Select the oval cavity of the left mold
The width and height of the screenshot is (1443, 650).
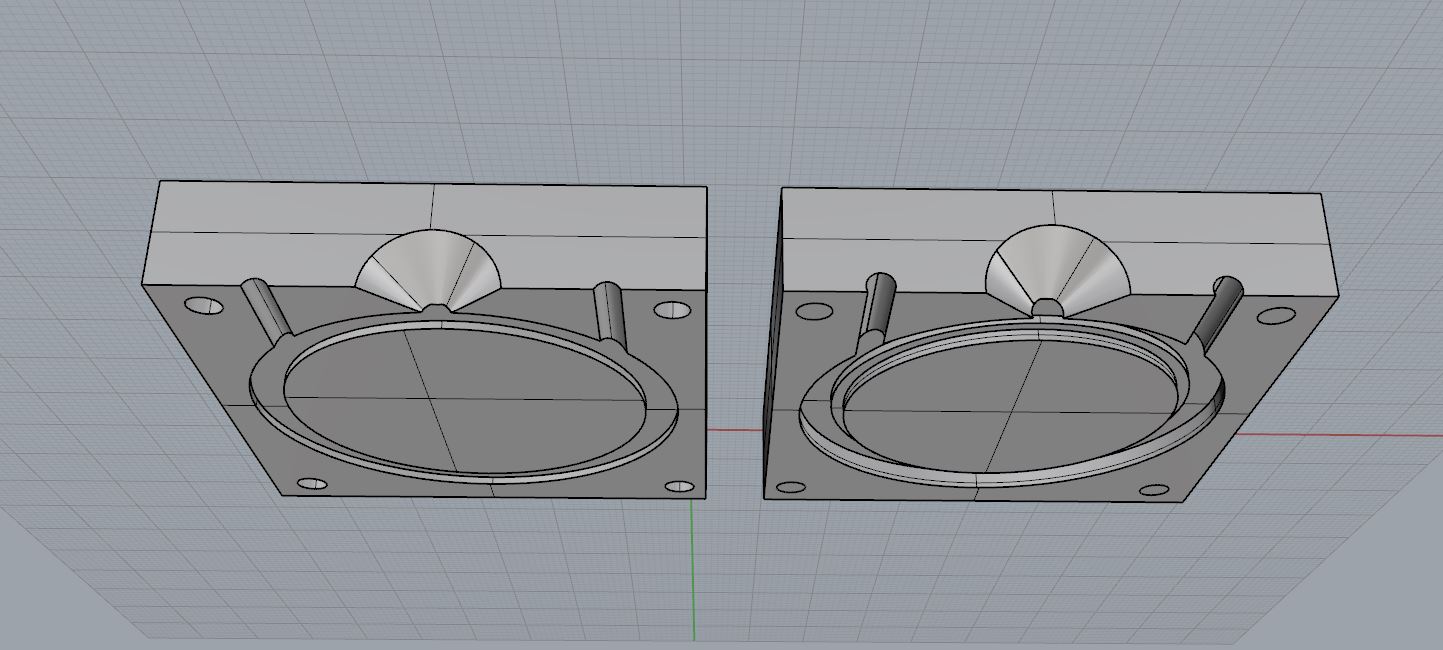[462, 398]
